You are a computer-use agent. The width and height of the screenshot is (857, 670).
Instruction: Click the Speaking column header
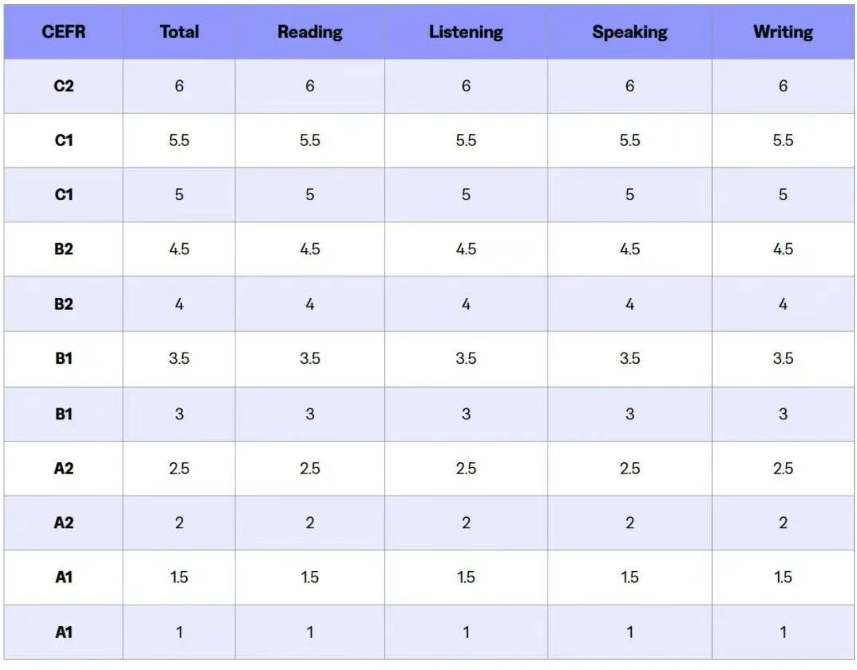[x=629, y=32]
